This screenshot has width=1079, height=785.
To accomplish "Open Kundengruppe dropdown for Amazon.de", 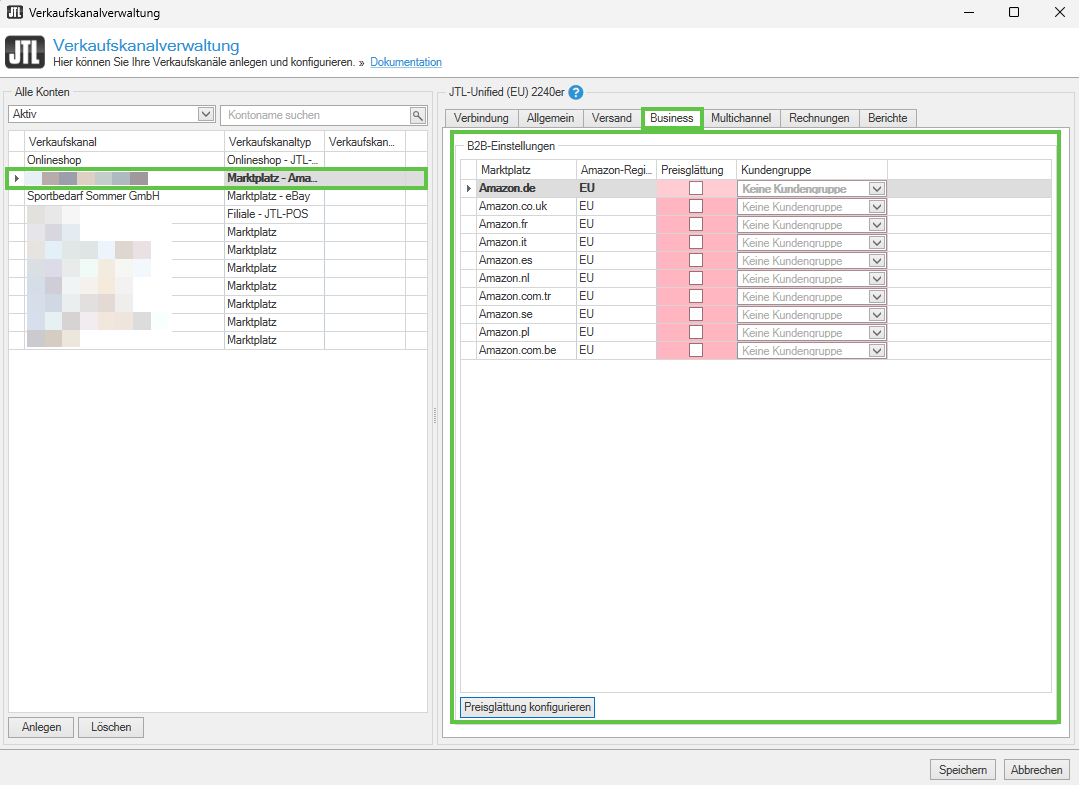I will pos(876,189).
